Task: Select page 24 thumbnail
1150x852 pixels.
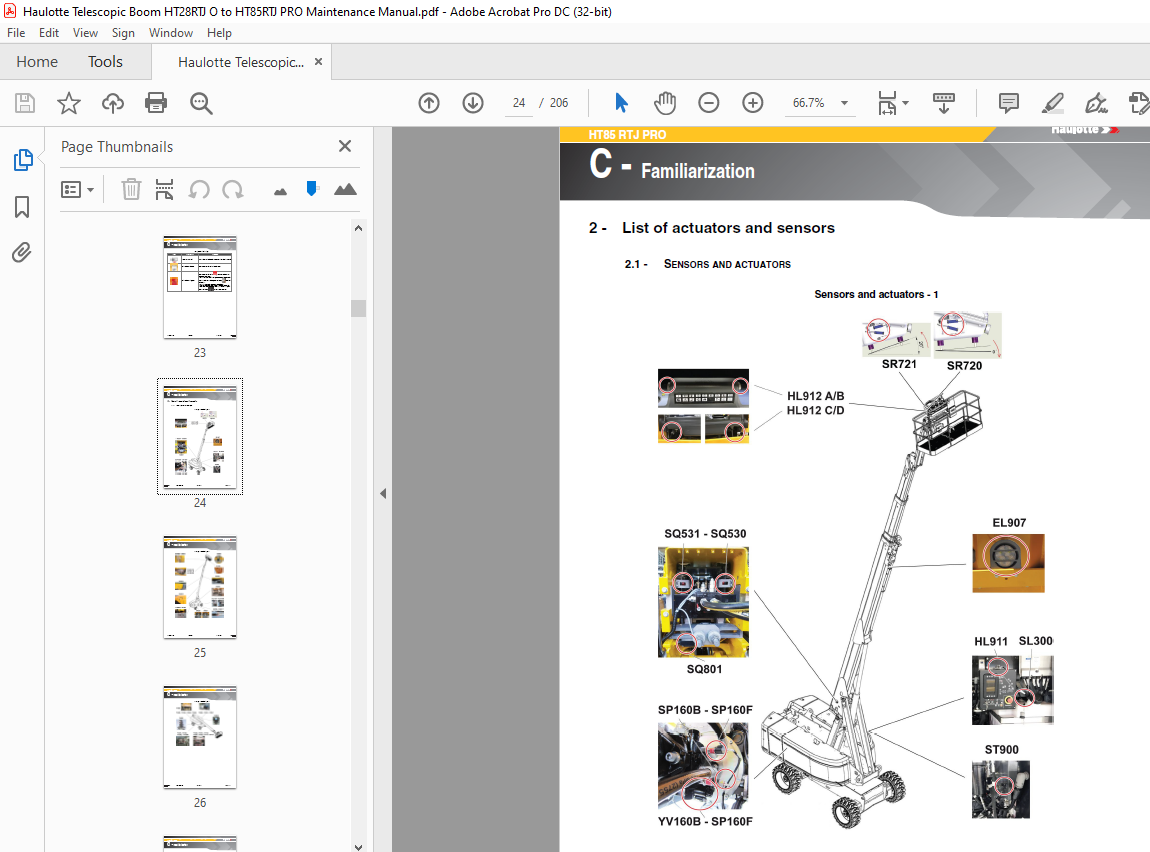Action: 199,436
